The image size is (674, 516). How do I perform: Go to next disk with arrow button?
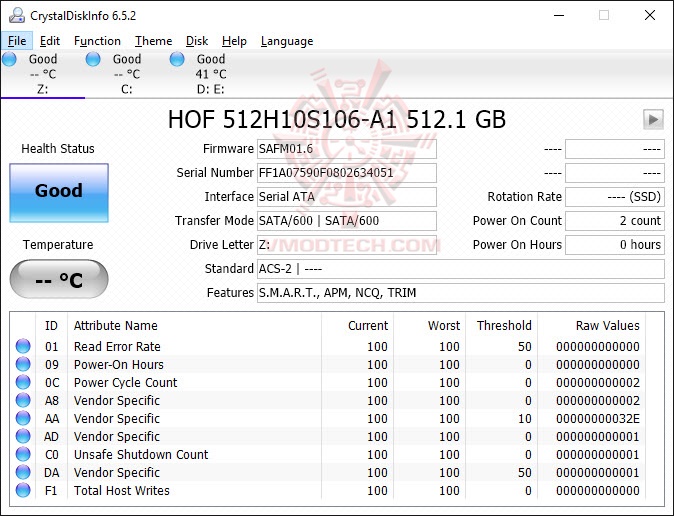point(653,119)
